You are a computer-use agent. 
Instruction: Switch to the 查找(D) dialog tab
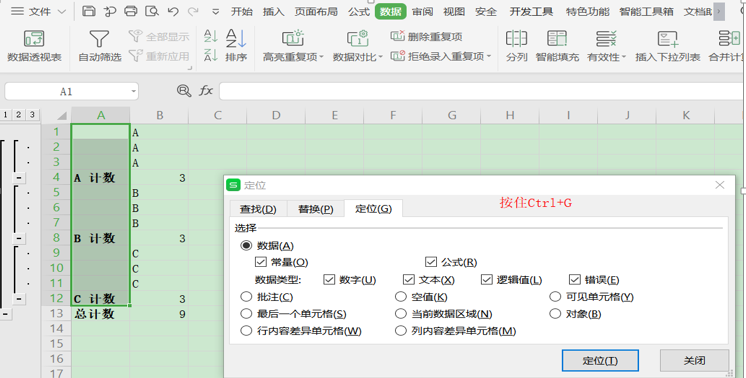258,209
